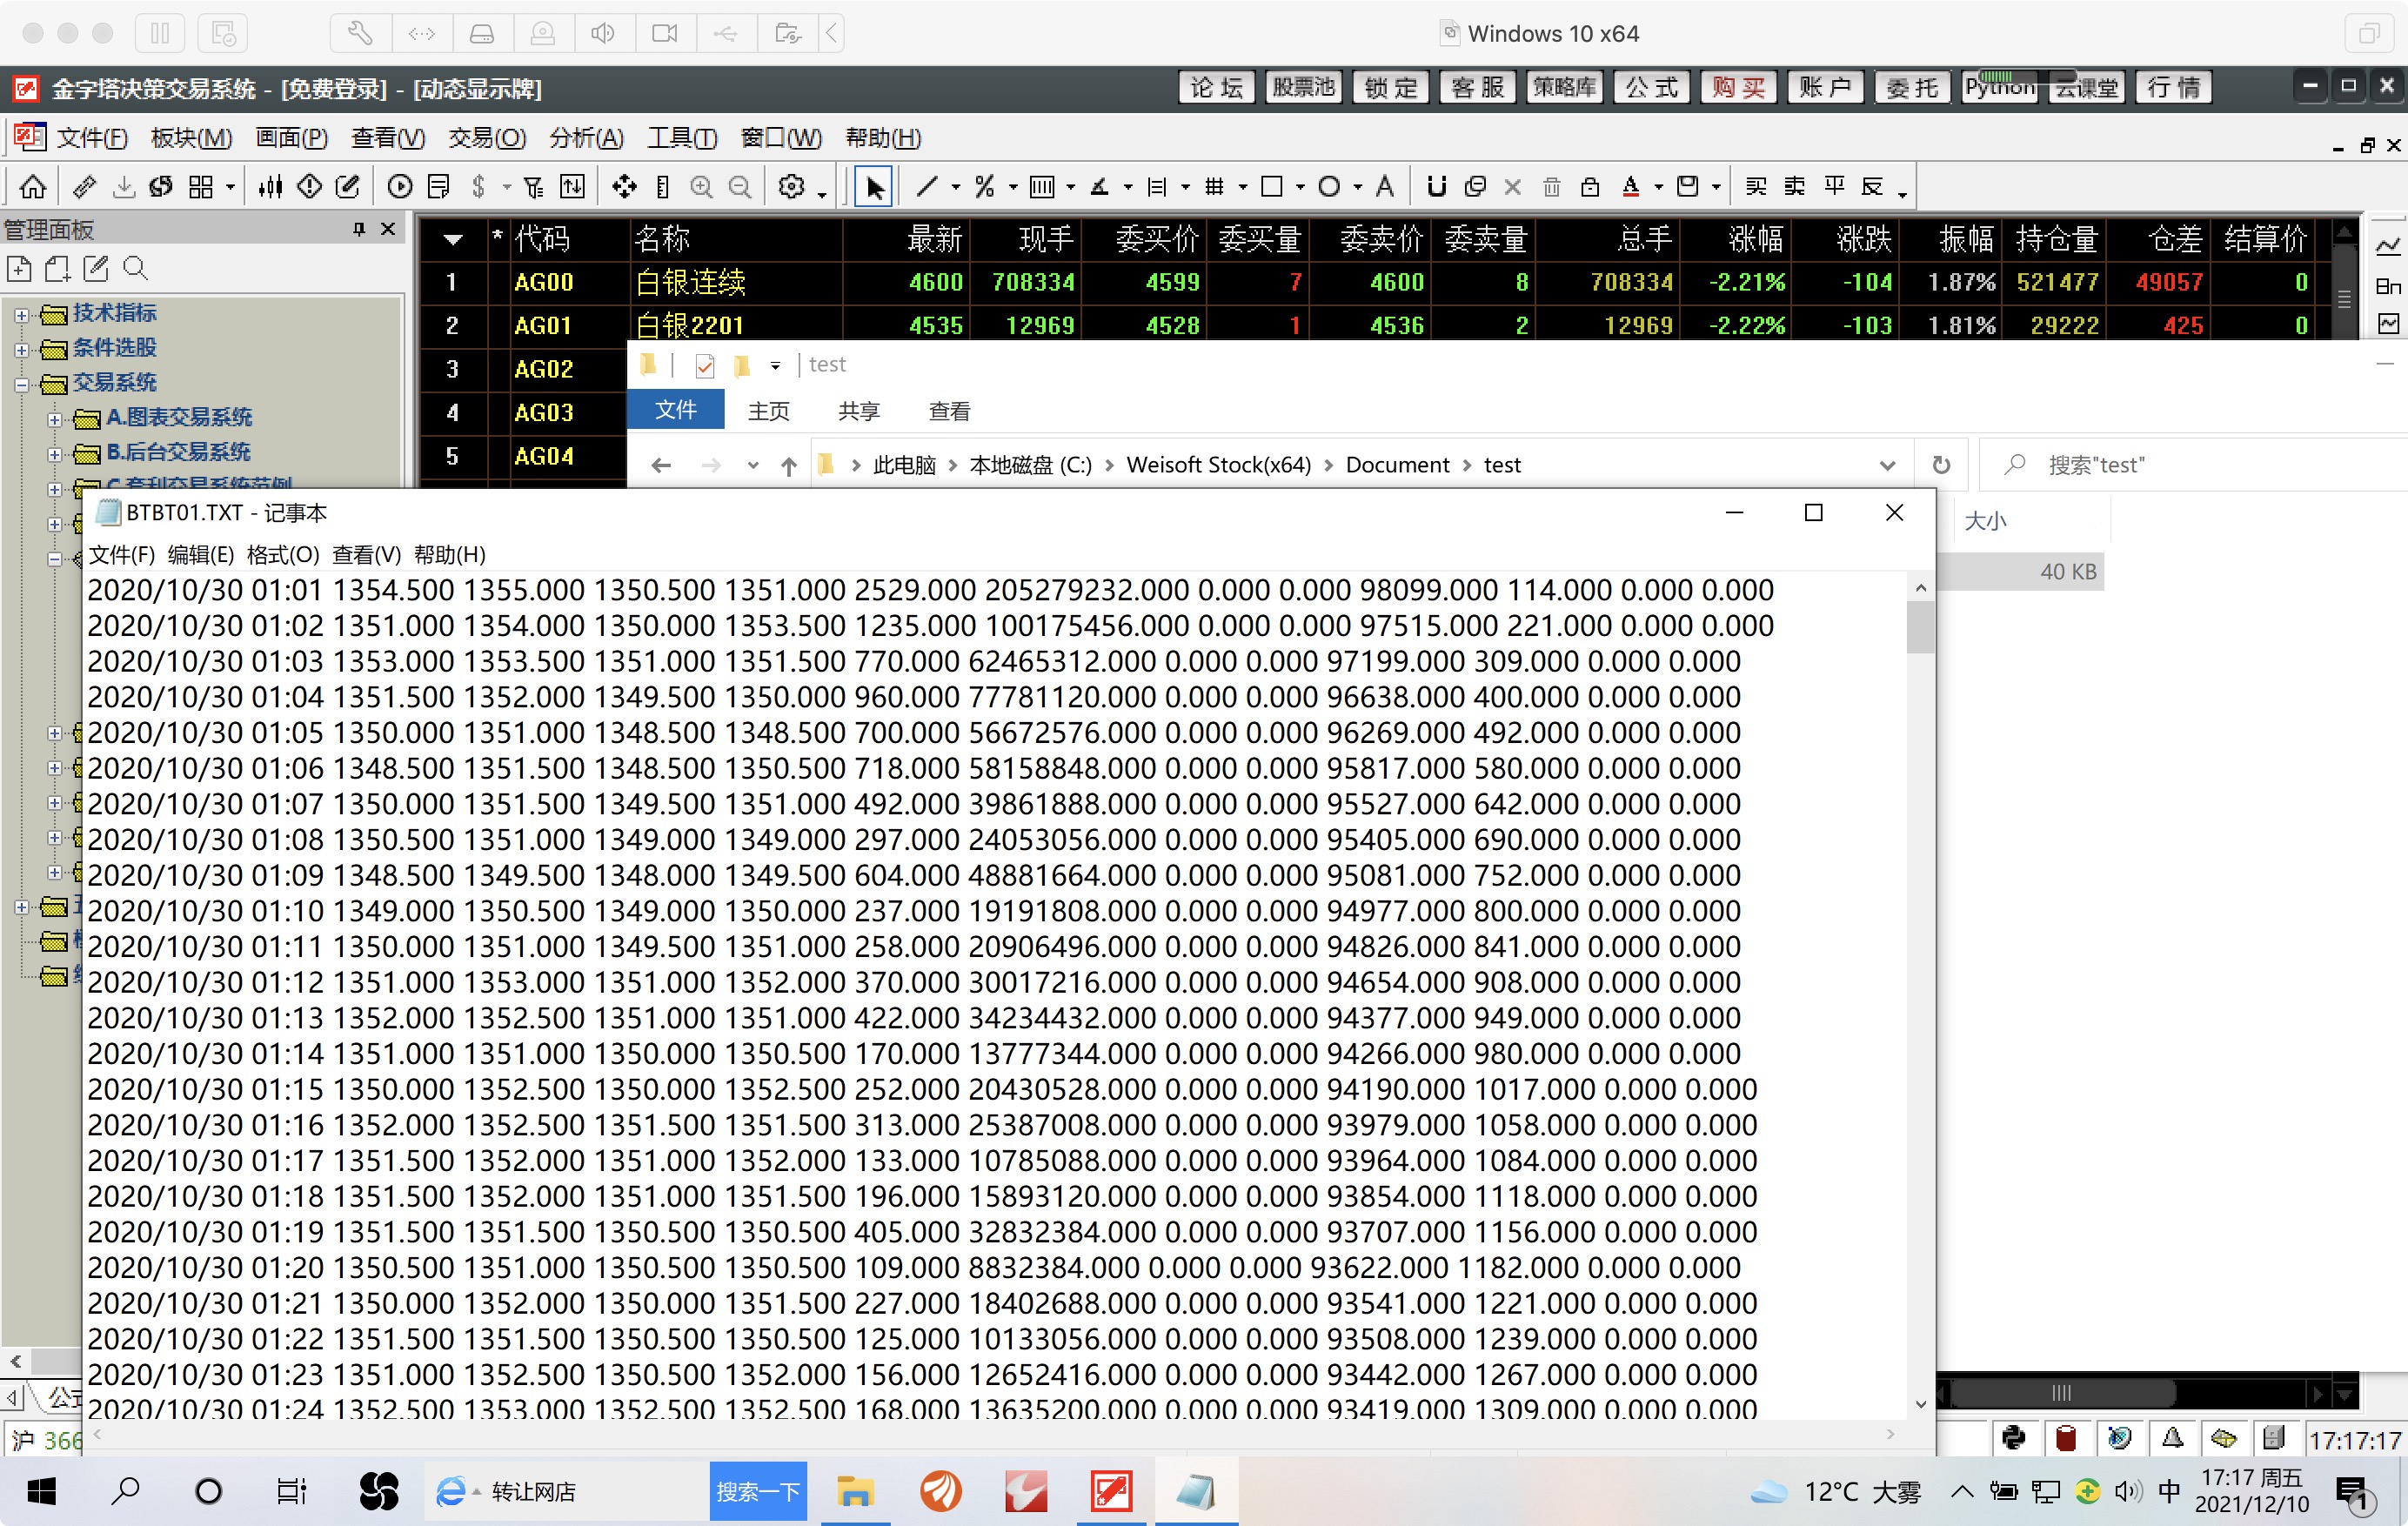Click Notepad vertical scrollbar thumb
The width and height of the screenshot is (2408, 1526).
click(1919, 628)
